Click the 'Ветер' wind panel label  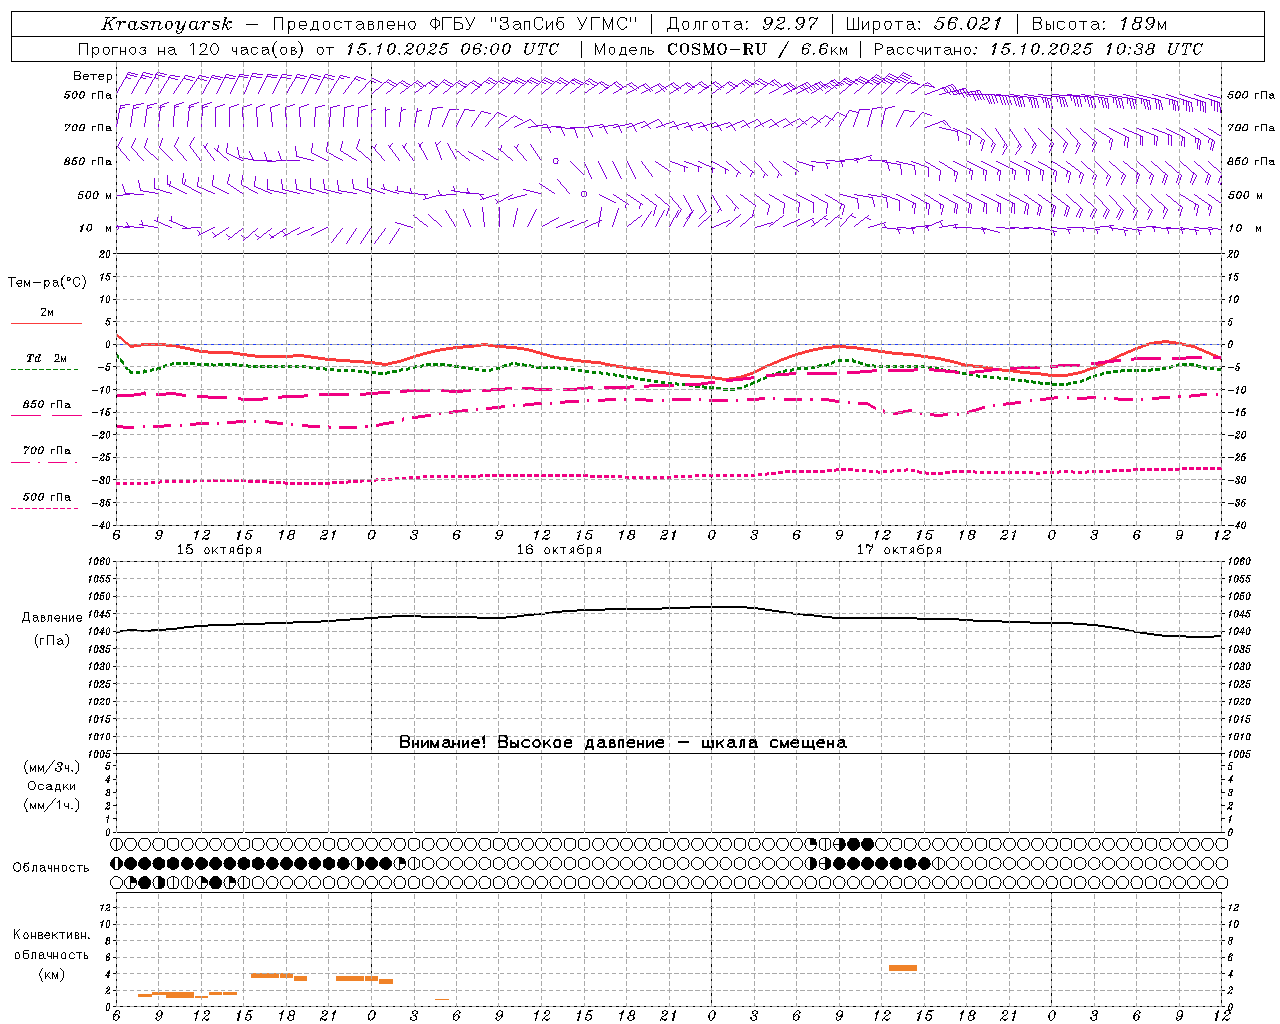pos(92,76)
